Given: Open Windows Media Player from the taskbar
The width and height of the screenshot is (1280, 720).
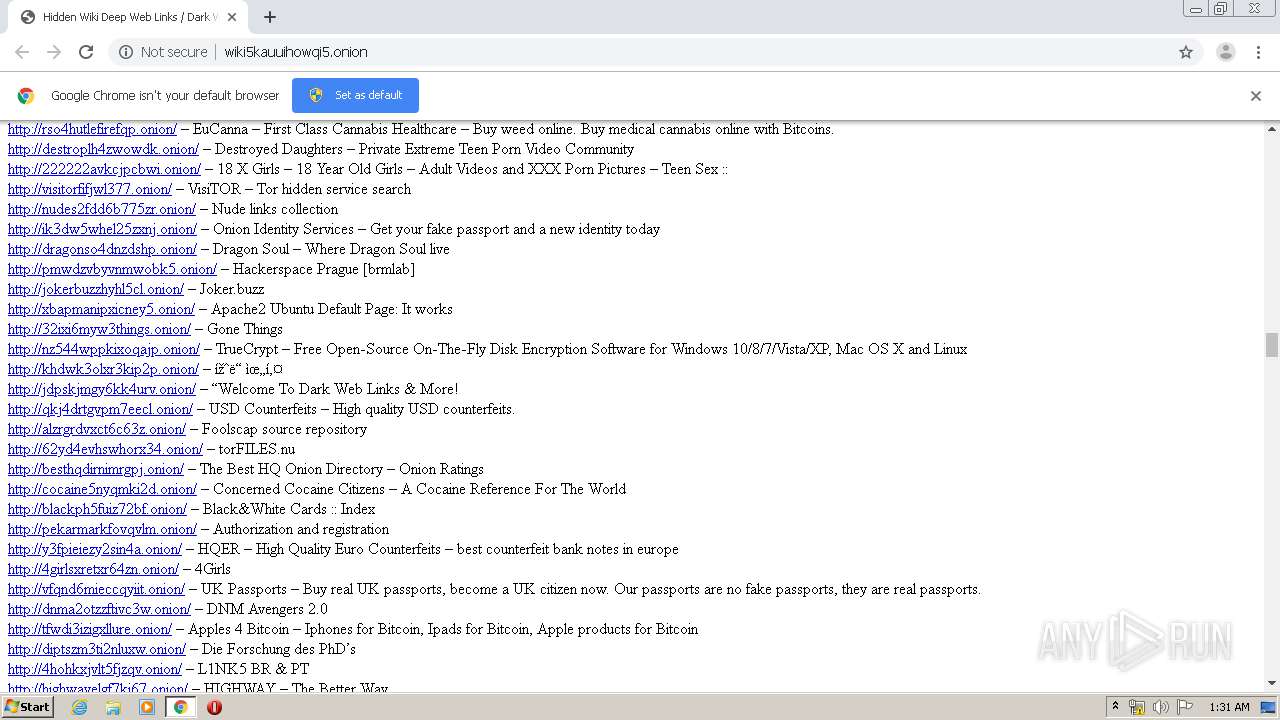Looking at the screenshot, I should coord(147,707).
